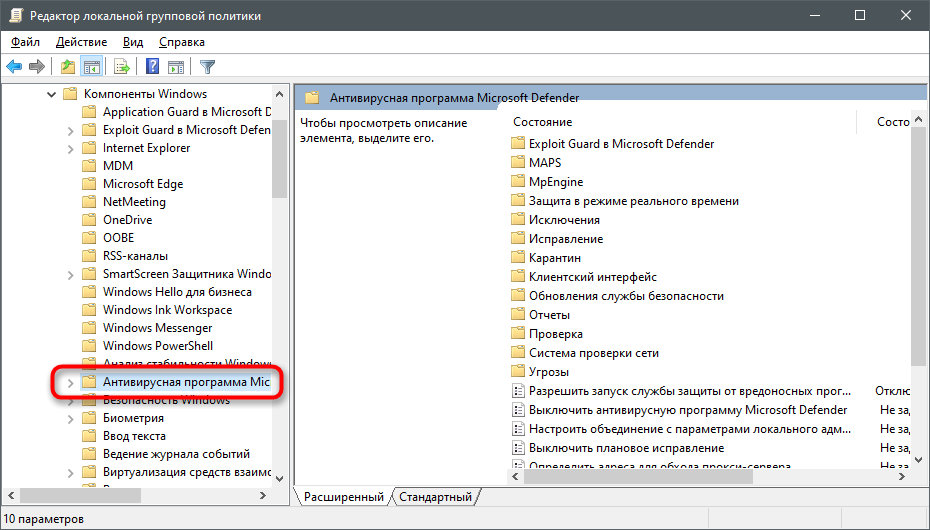
Task: Select Защита в режиме реального времени folder
Action: [625, 201]
